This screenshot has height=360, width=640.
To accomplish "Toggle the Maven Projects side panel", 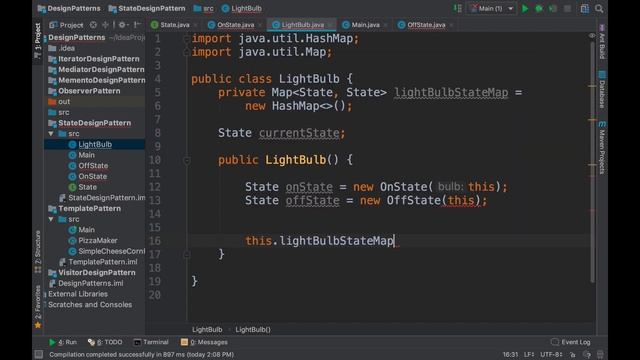I will coord(602,148).
